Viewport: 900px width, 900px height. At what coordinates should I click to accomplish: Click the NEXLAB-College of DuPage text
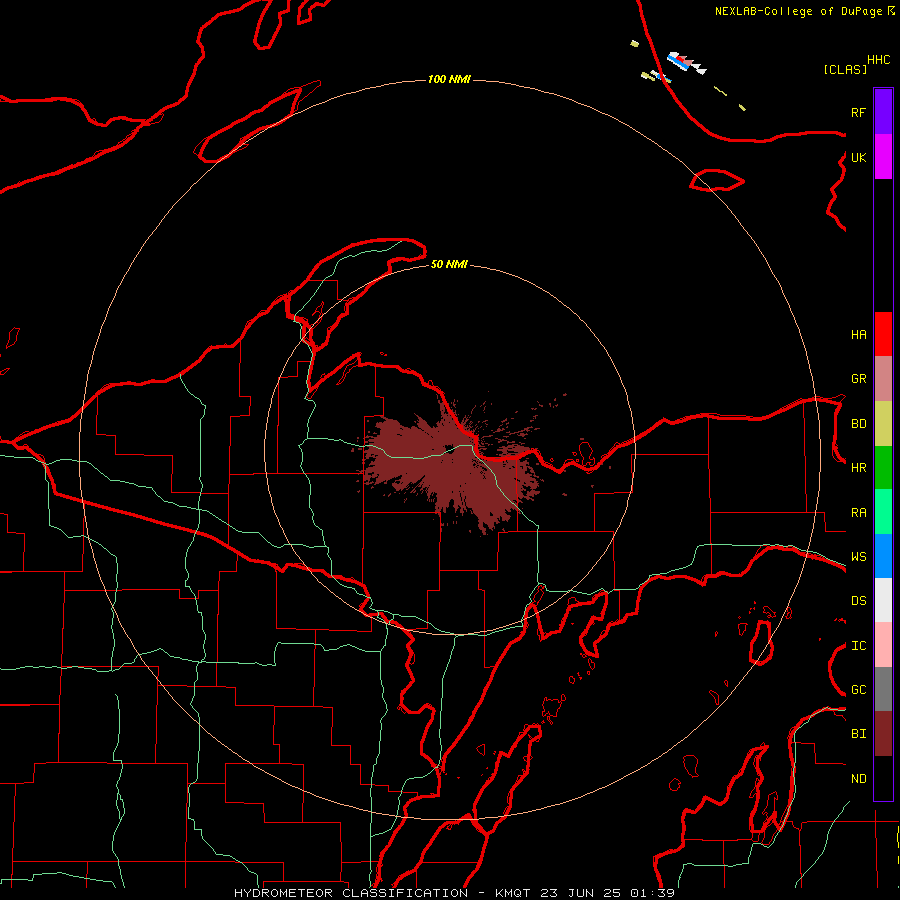click(x=798, y=11)
